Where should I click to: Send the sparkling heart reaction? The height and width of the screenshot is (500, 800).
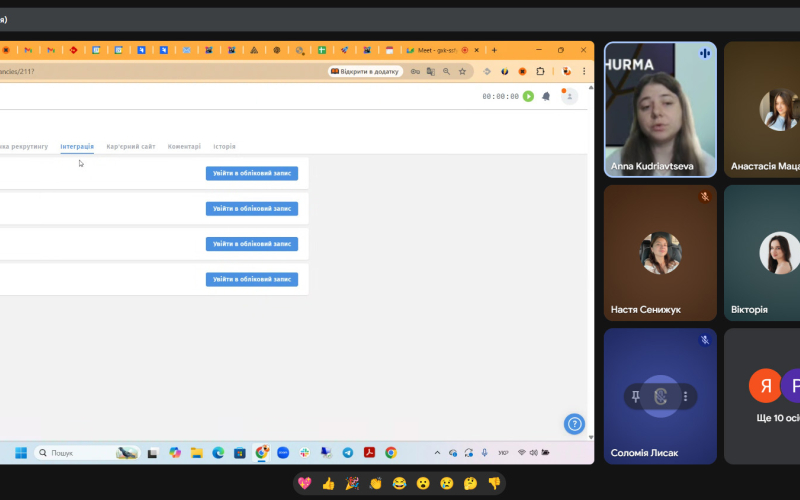click(x=305, y=484)
